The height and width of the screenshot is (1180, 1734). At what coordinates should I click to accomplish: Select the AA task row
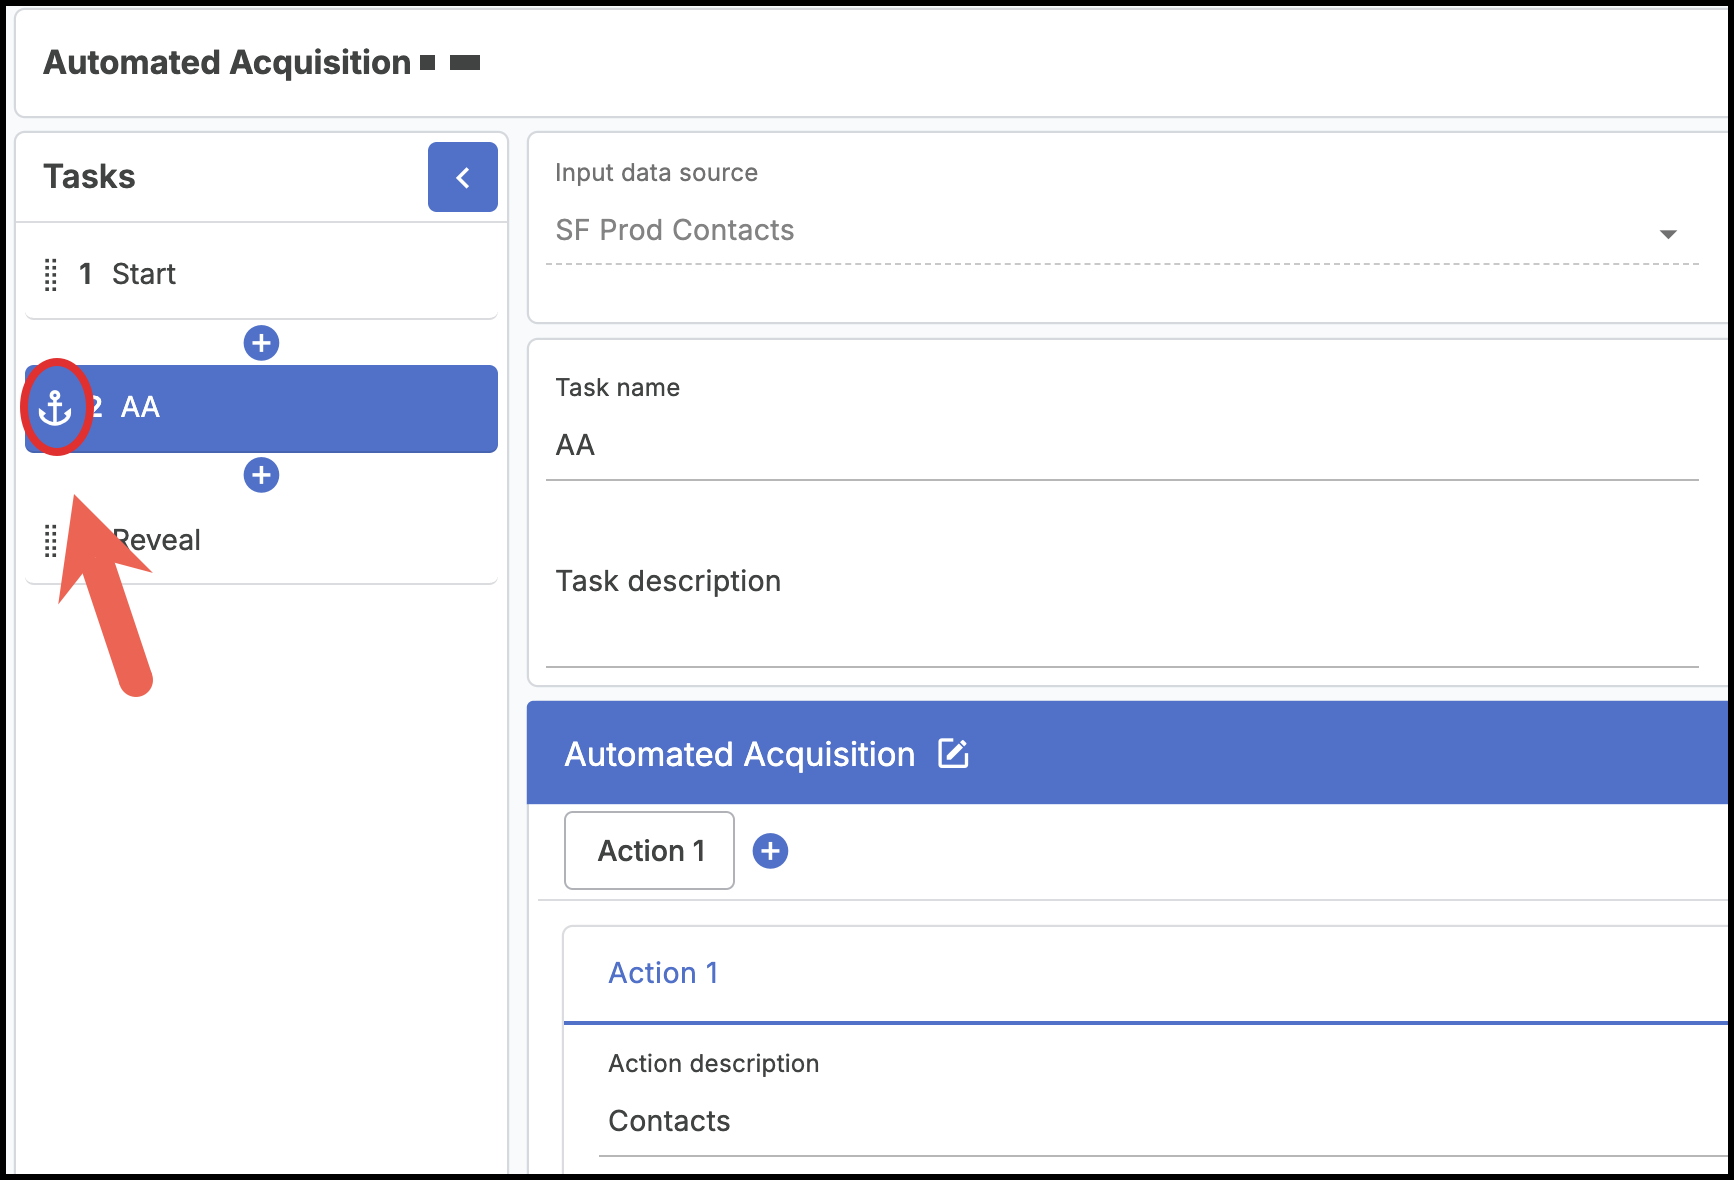300,408
